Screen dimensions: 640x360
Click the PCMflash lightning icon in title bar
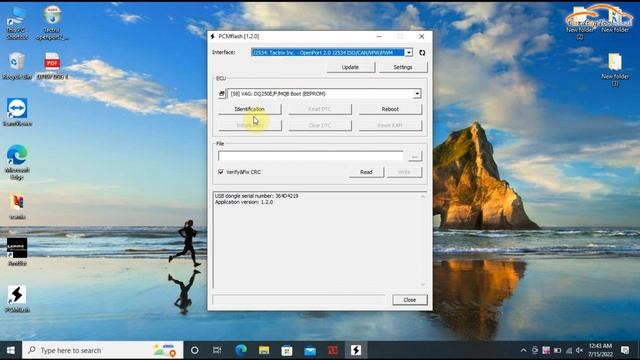pyautogui.click(x=213, y=36)
